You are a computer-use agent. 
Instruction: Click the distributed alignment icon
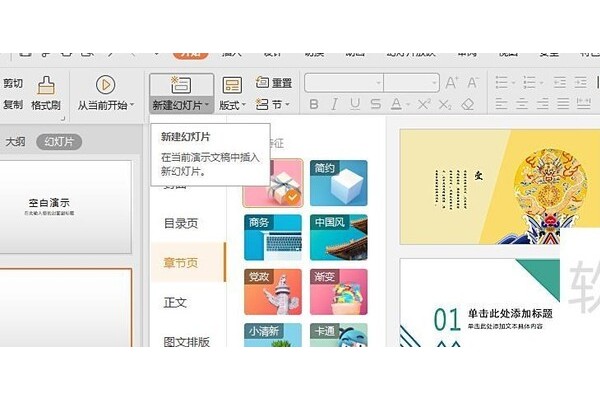584,103
